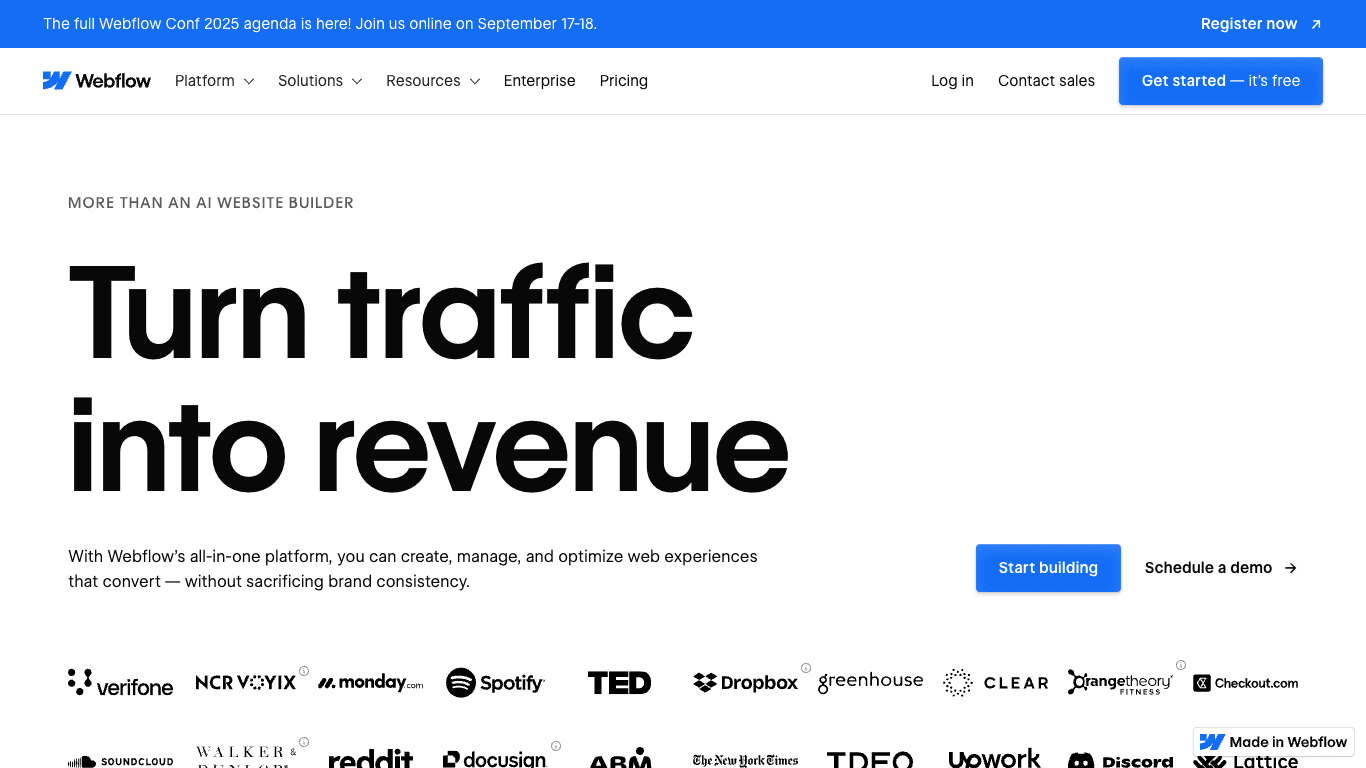Screen dimensions: 1366x768
Task: Expand the Resources dropdown menu
Action: [432, 81]
